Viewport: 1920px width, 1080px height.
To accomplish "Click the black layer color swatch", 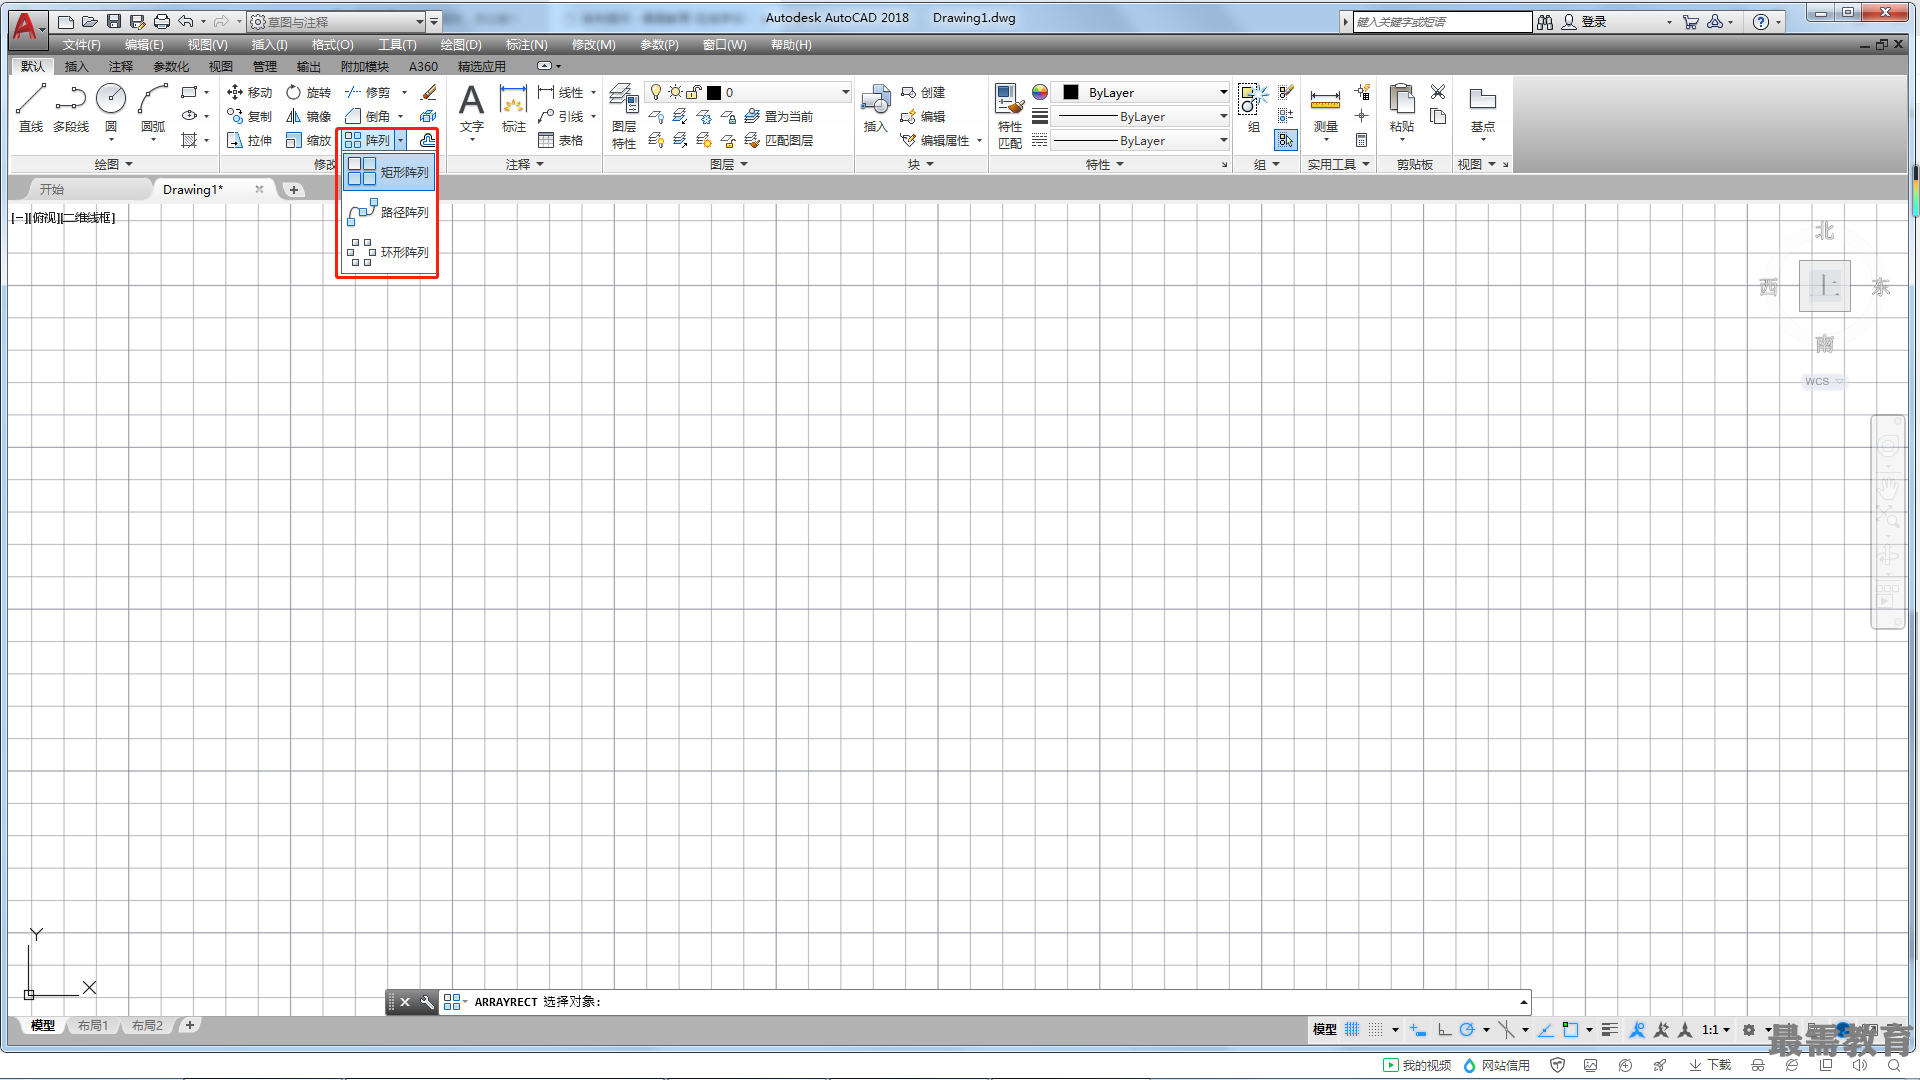I will click(x=714, y=92).
